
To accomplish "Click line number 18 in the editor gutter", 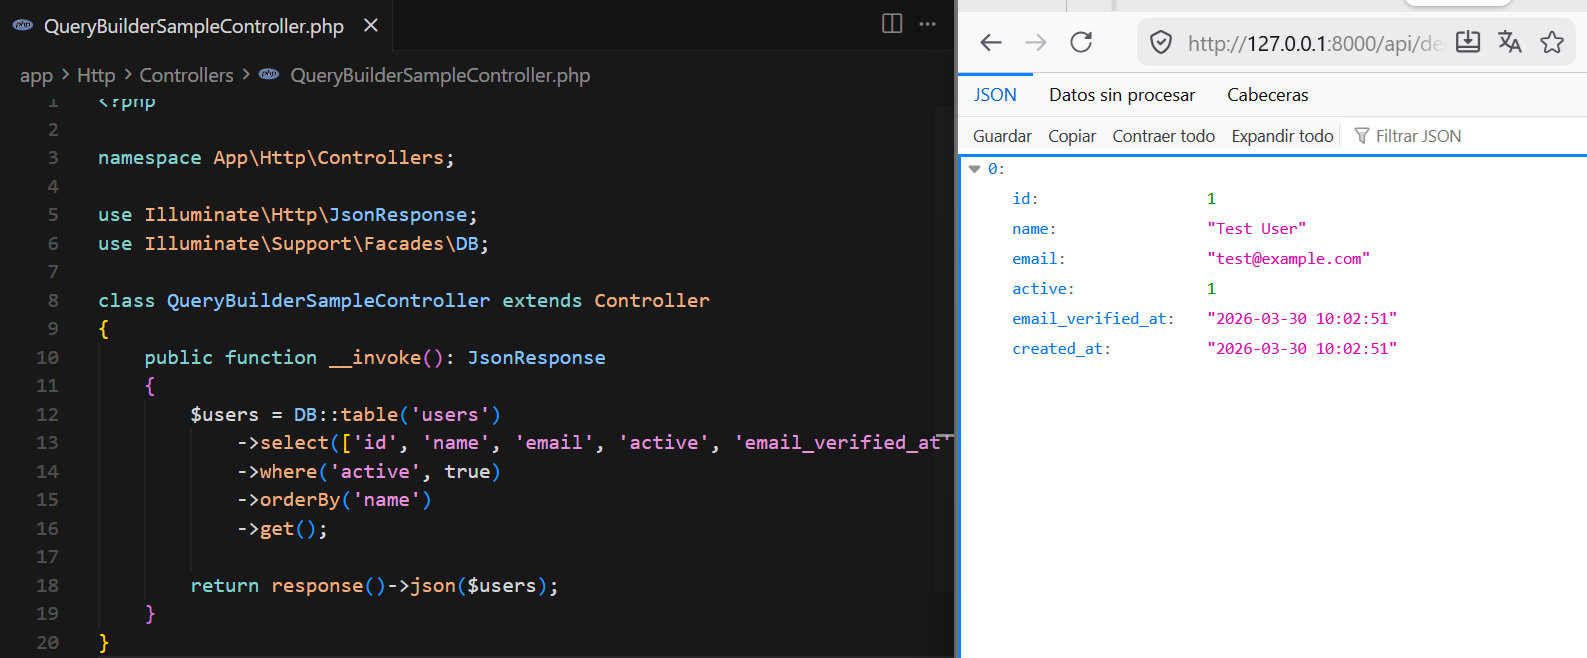I will click(x=47, y=586).
